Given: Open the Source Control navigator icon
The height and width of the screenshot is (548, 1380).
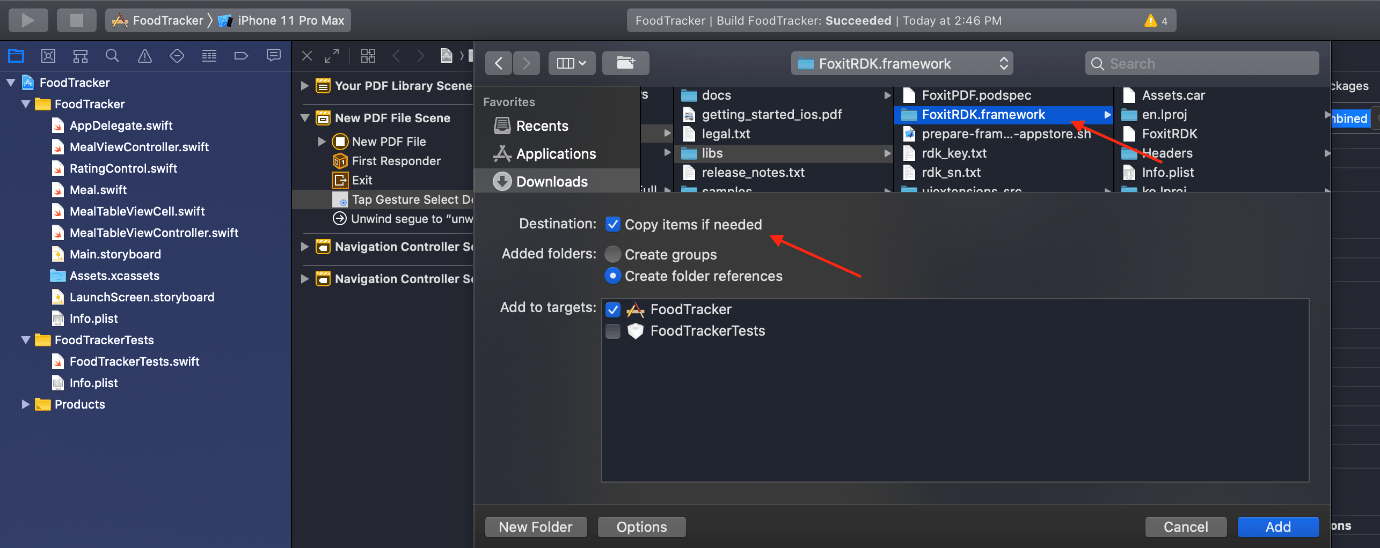Looking at the screenshot, I should (48, 56).
